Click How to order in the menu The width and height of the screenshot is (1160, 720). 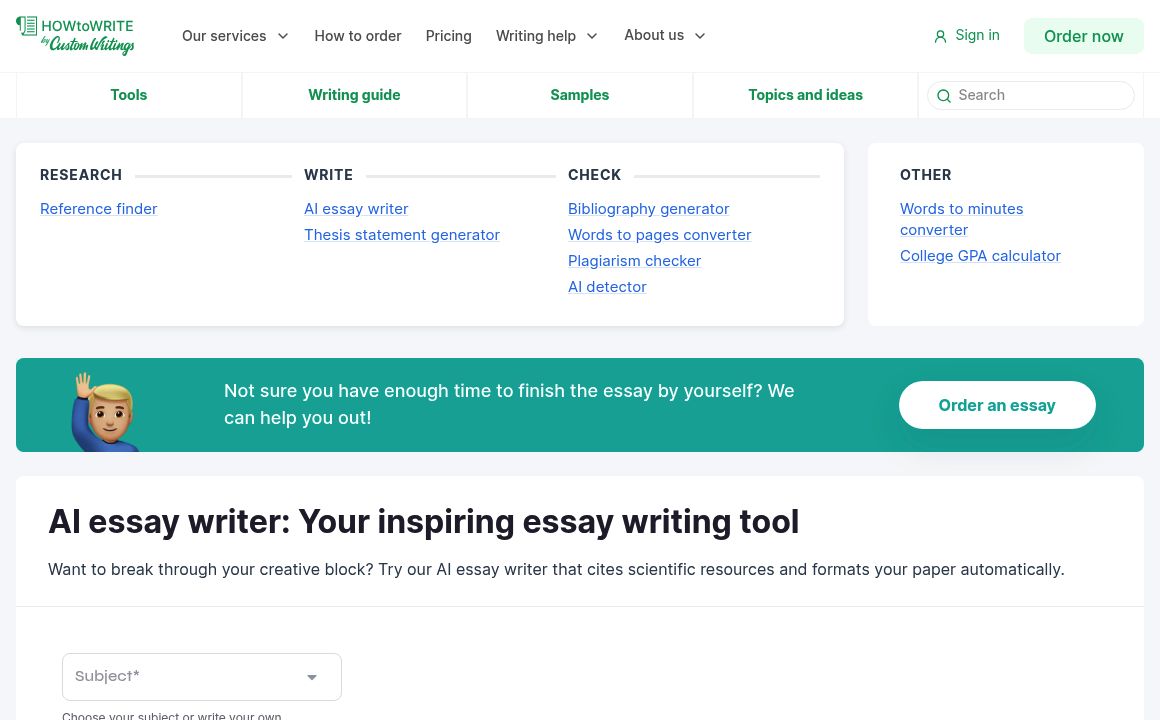357,36
